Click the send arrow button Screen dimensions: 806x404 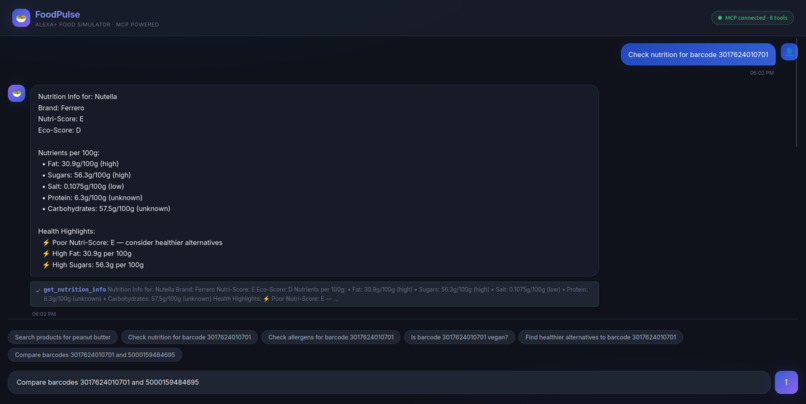tap(786, 382)
